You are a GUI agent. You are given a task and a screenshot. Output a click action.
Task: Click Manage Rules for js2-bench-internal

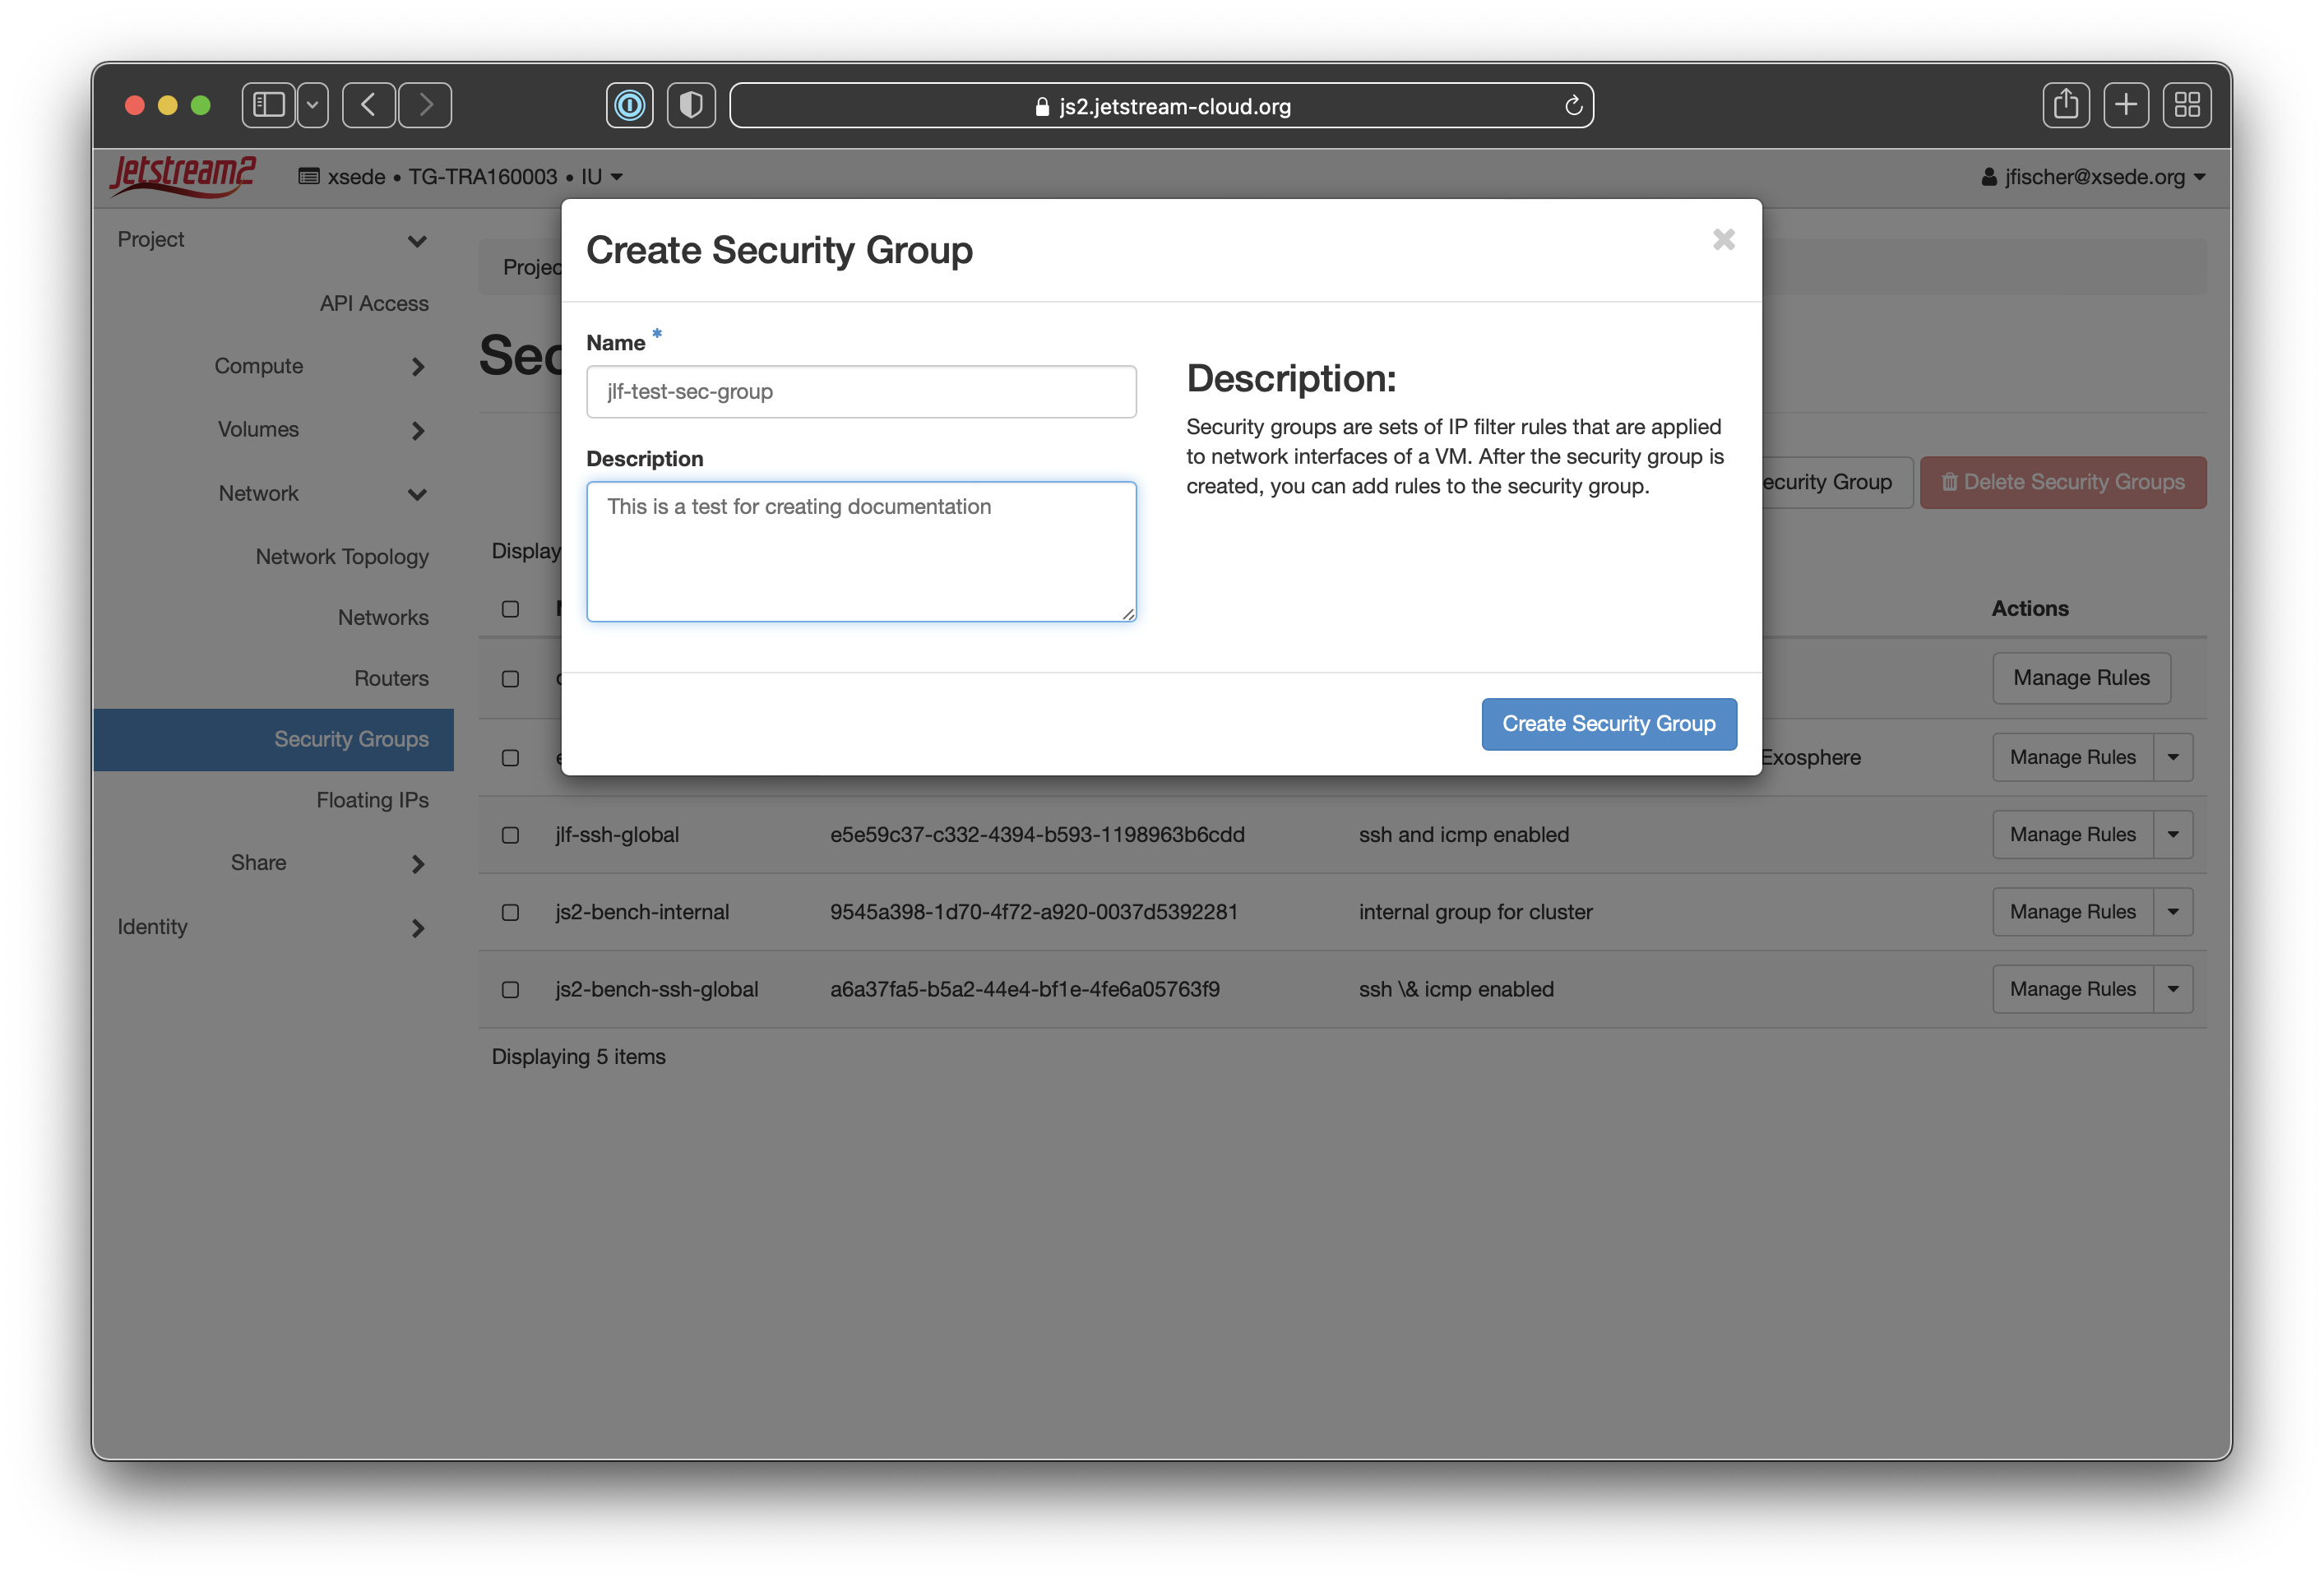pos(2072,912)
